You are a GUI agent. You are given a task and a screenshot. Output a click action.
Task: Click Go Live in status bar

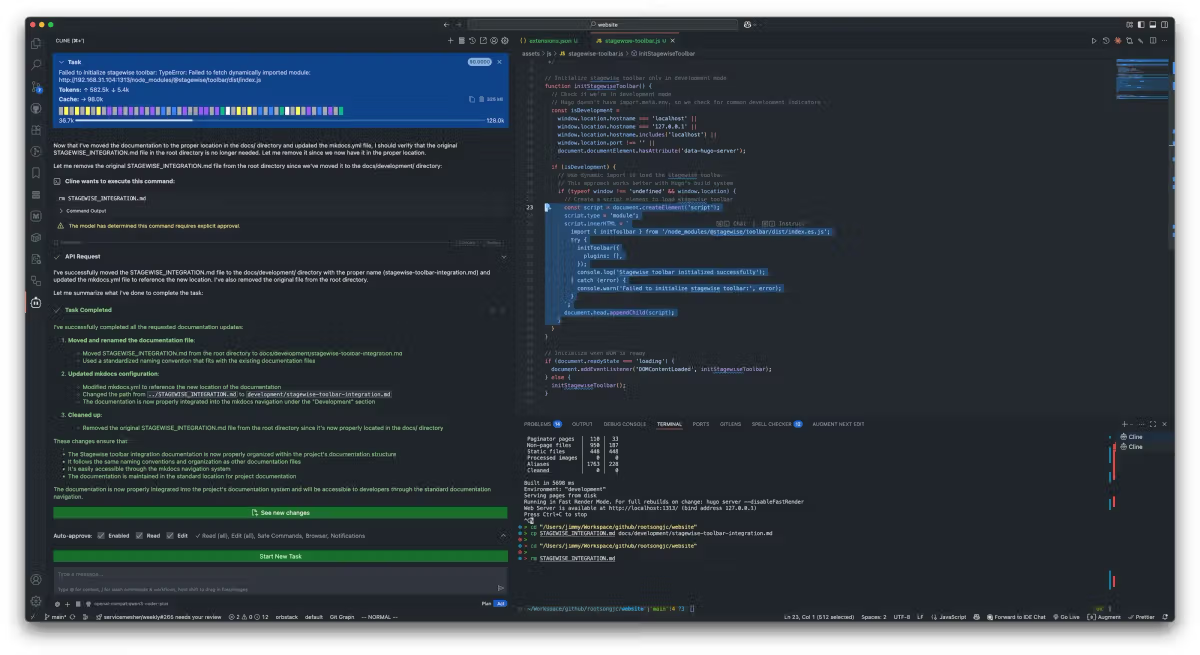pos(1067,617)
